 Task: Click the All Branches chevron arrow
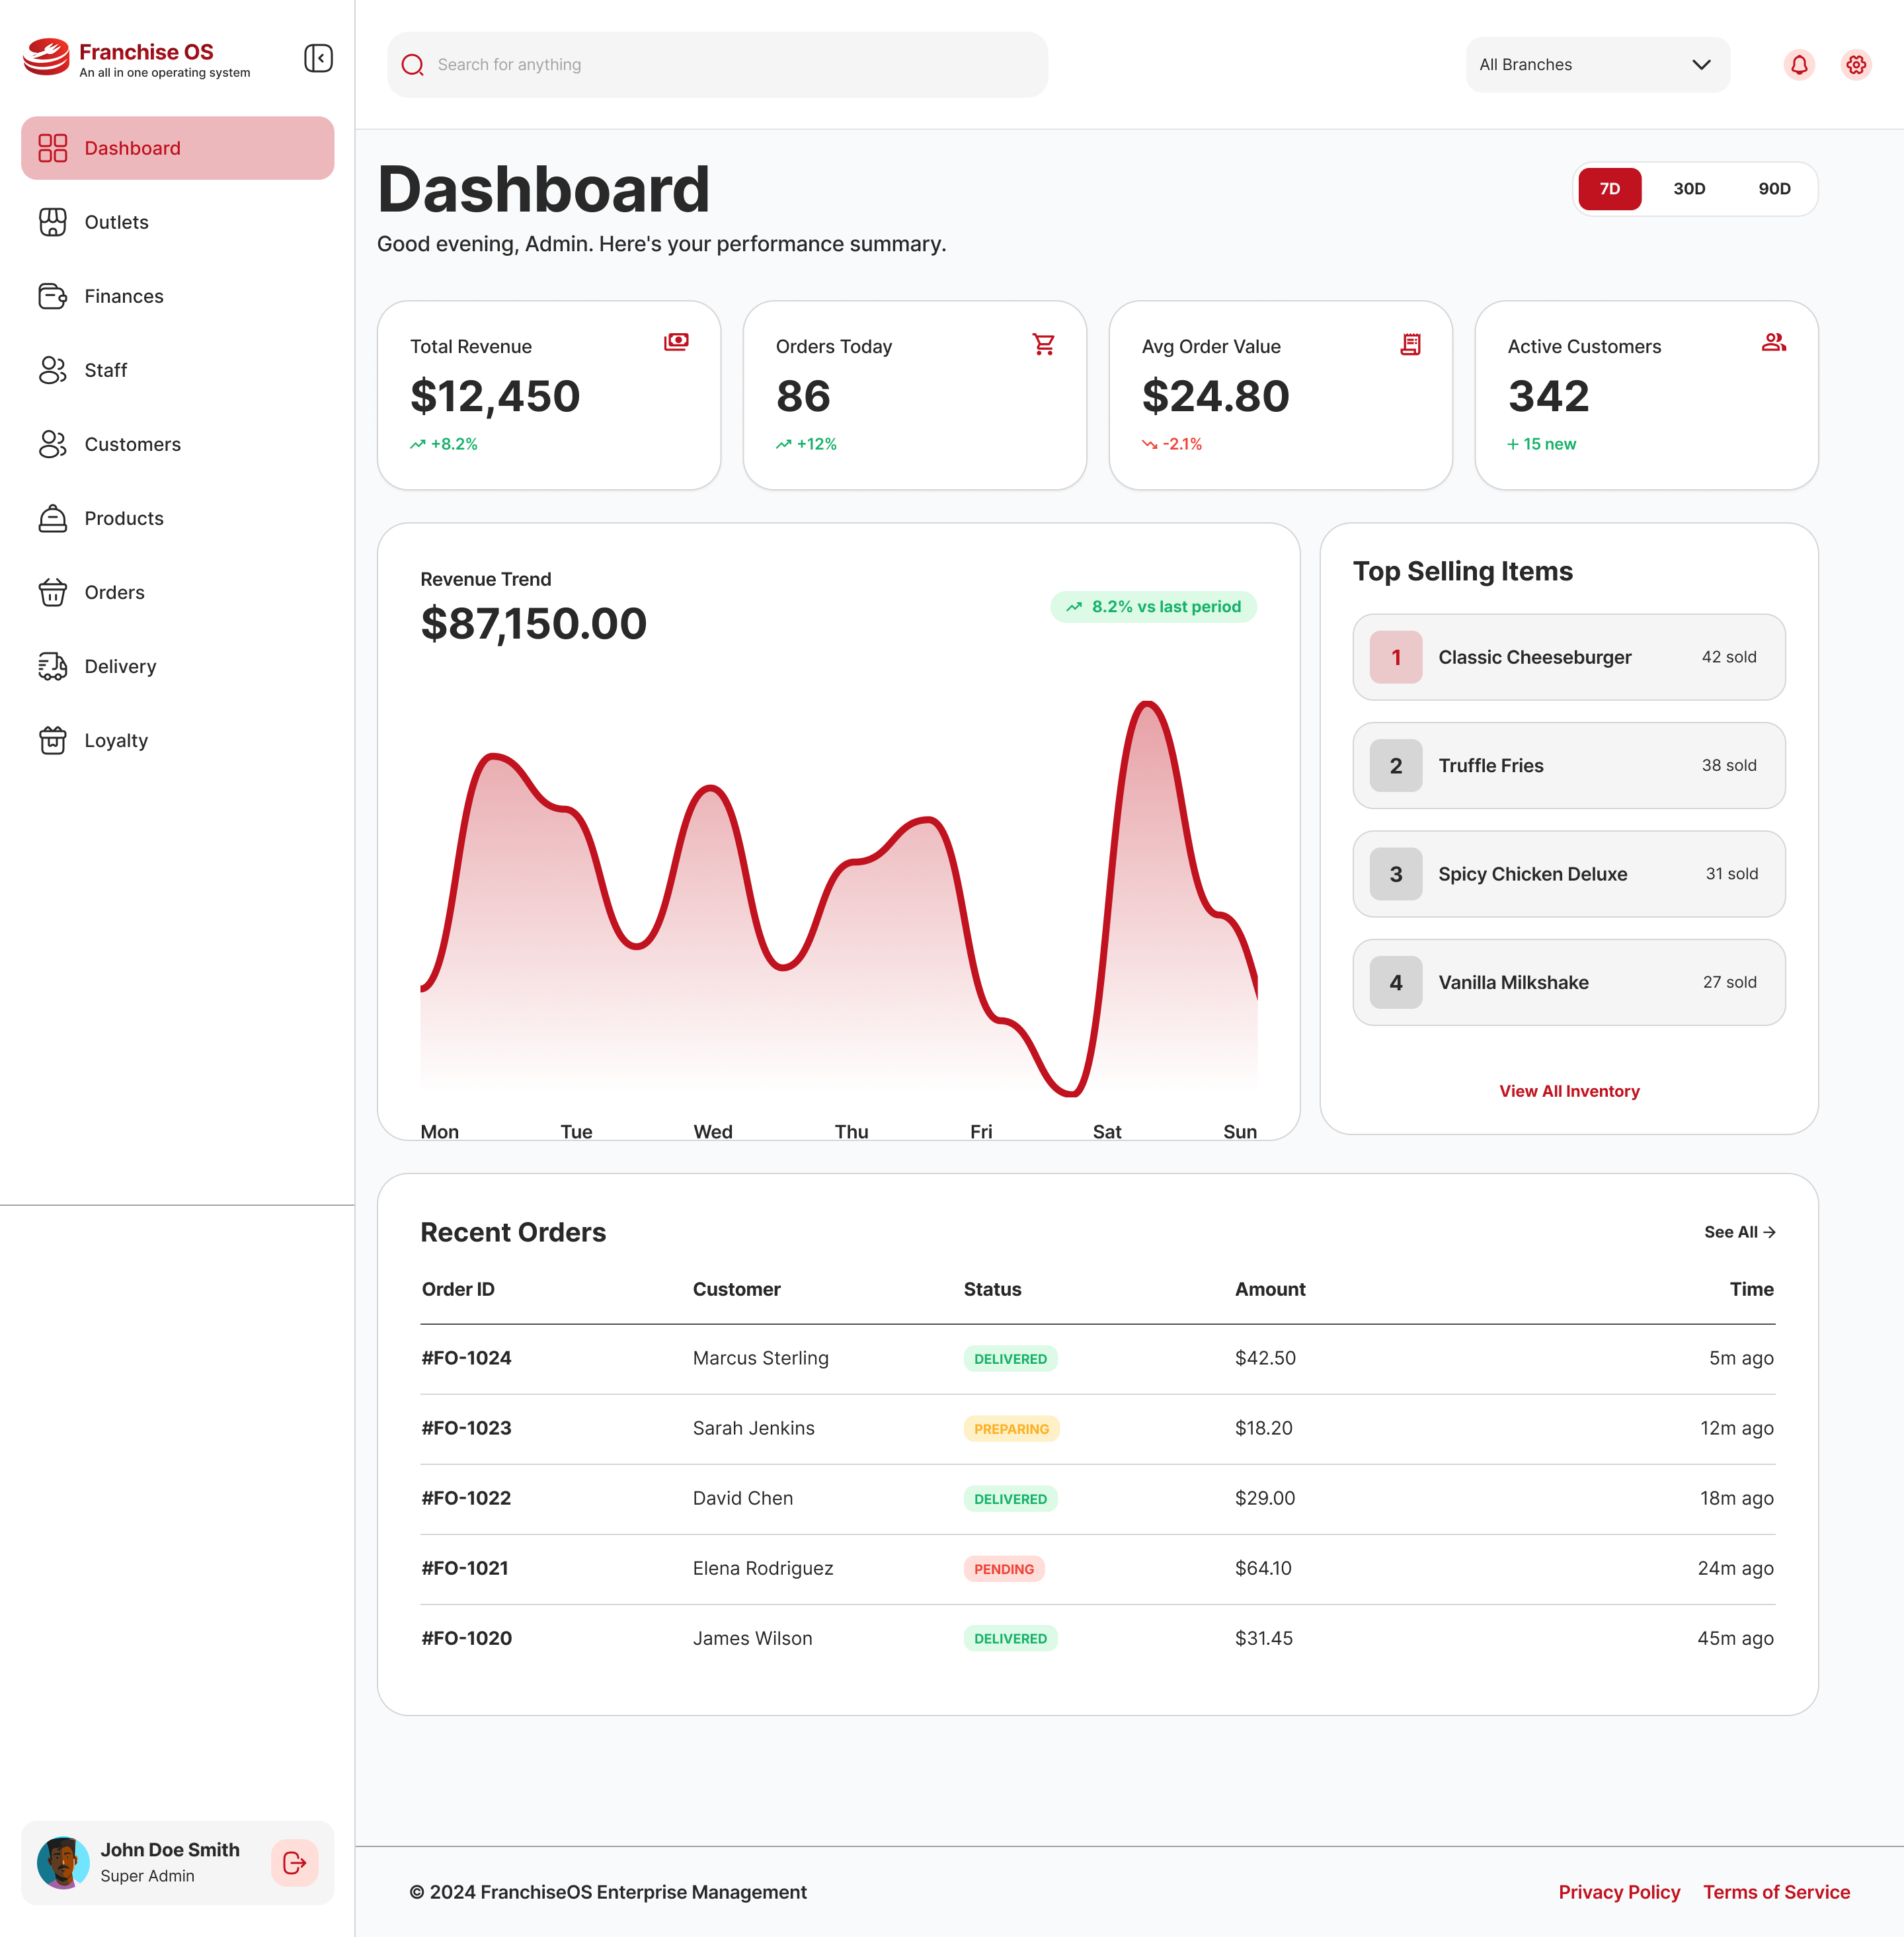[1700, 65]
